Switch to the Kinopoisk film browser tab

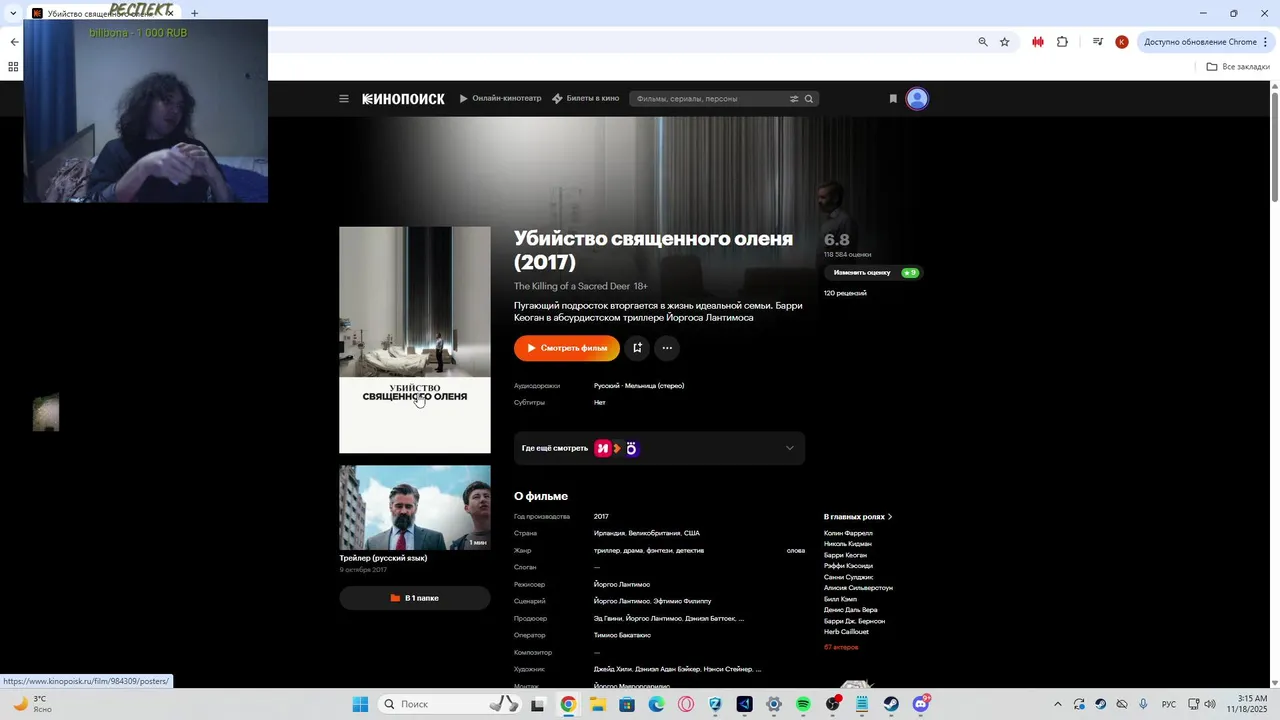[x=104, y=13]
